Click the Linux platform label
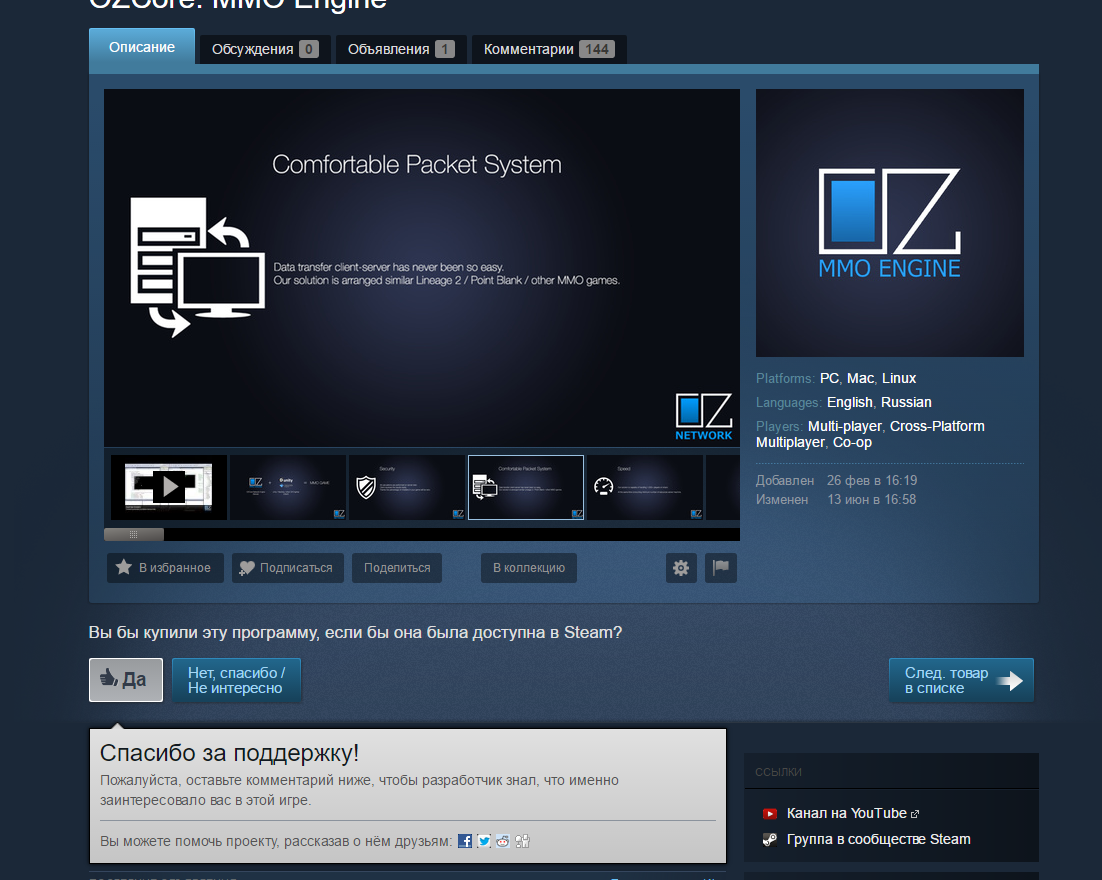 [x=899, y=378]
